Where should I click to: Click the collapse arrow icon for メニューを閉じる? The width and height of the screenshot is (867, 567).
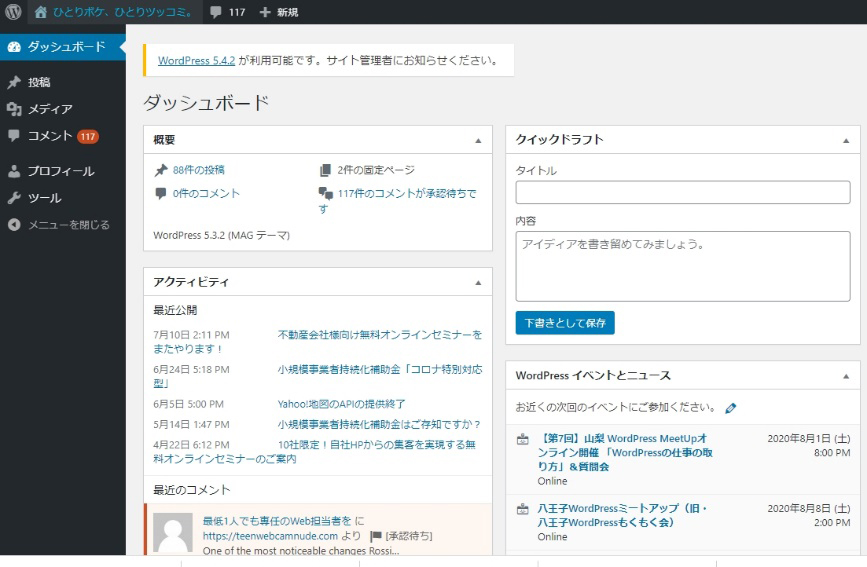click(14, 225)
